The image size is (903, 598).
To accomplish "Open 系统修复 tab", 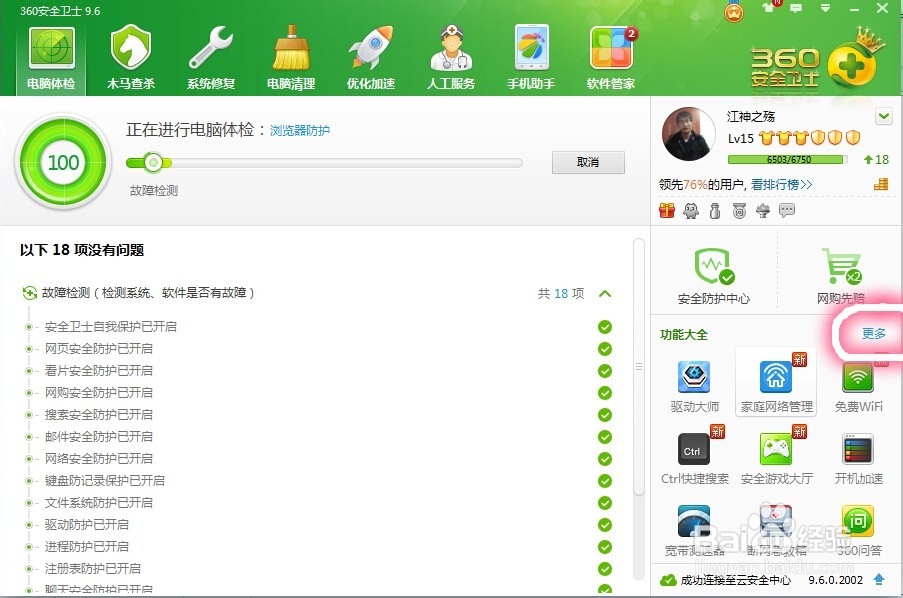I will [x=211, y=59].
